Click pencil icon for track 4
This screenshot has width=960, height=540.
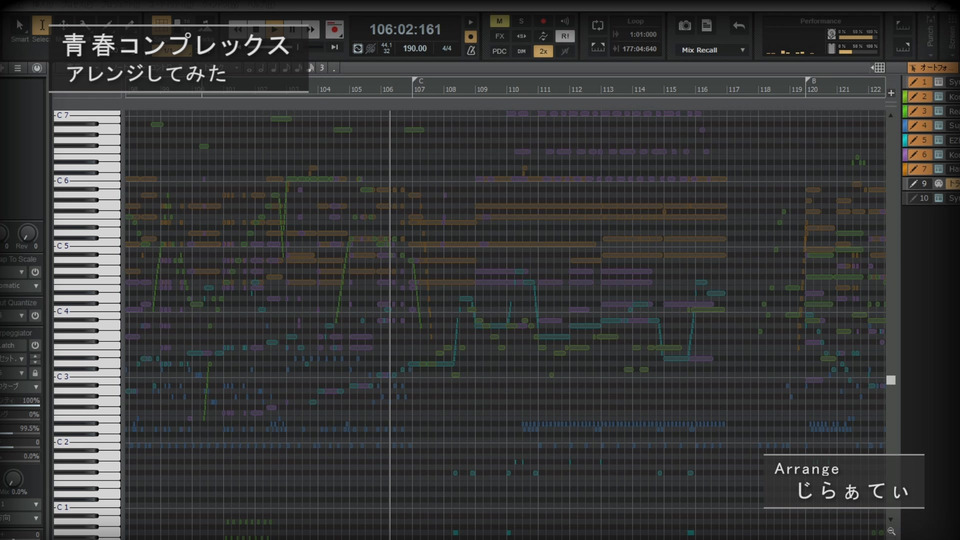pyautogui.click(x=913, y=126)
